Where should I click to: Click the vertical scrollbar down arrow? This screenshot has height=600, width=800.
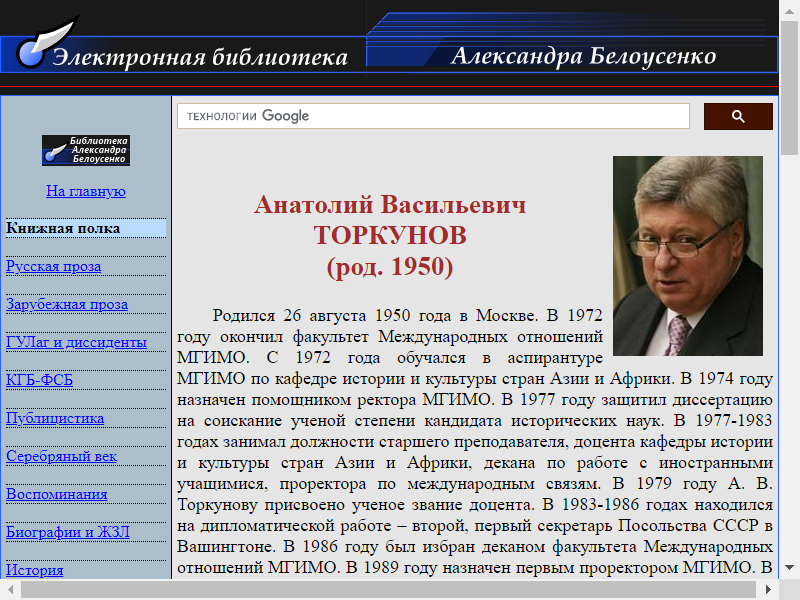[x=789, y=567]
